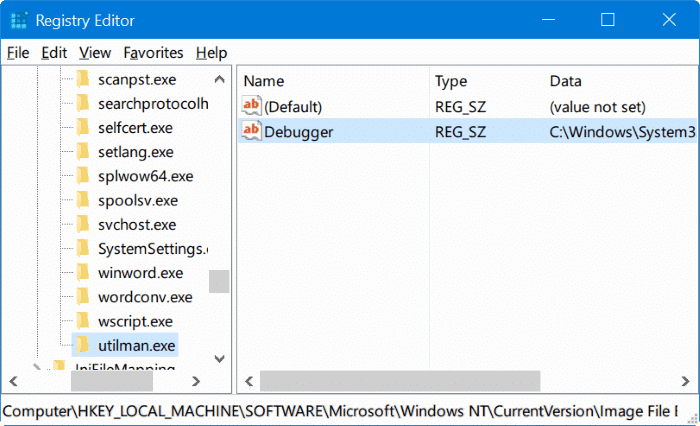Screen dimensions: 700x426
Task: Open the Edit menu
Action: [x=54, y=53]
